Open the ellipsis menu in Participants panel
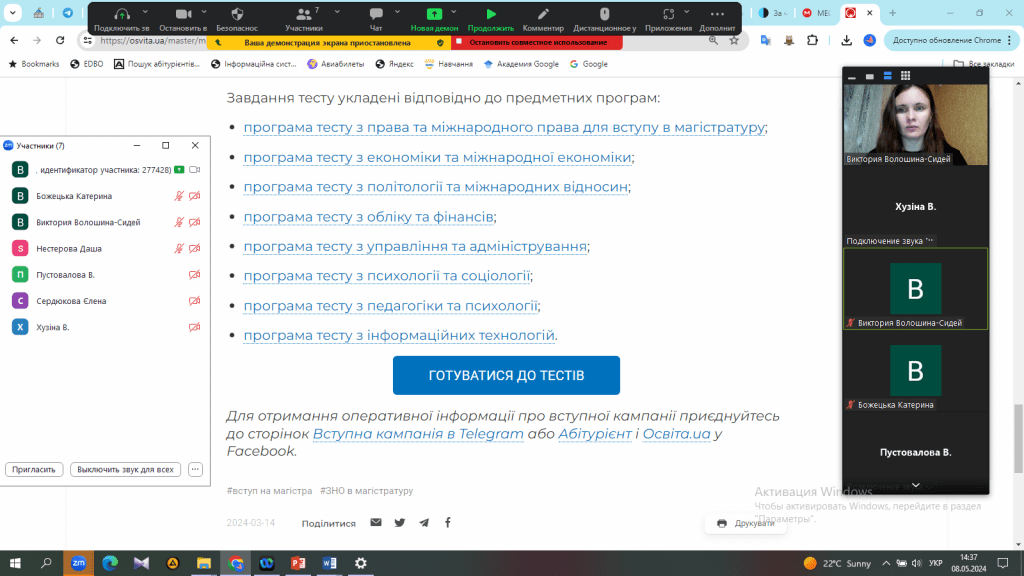Viewport: 1024px width, 576px height. coord(195,469)
